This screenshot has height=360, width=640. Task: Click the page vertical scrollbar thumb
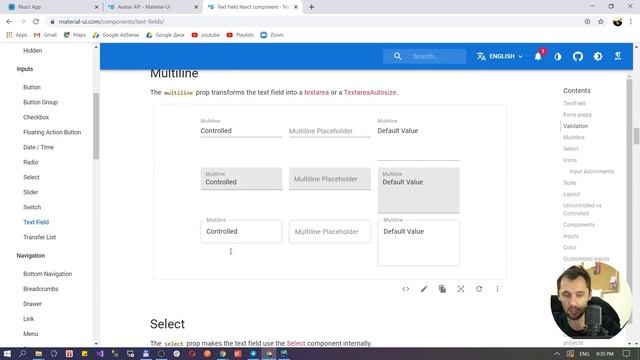[636, 136]
